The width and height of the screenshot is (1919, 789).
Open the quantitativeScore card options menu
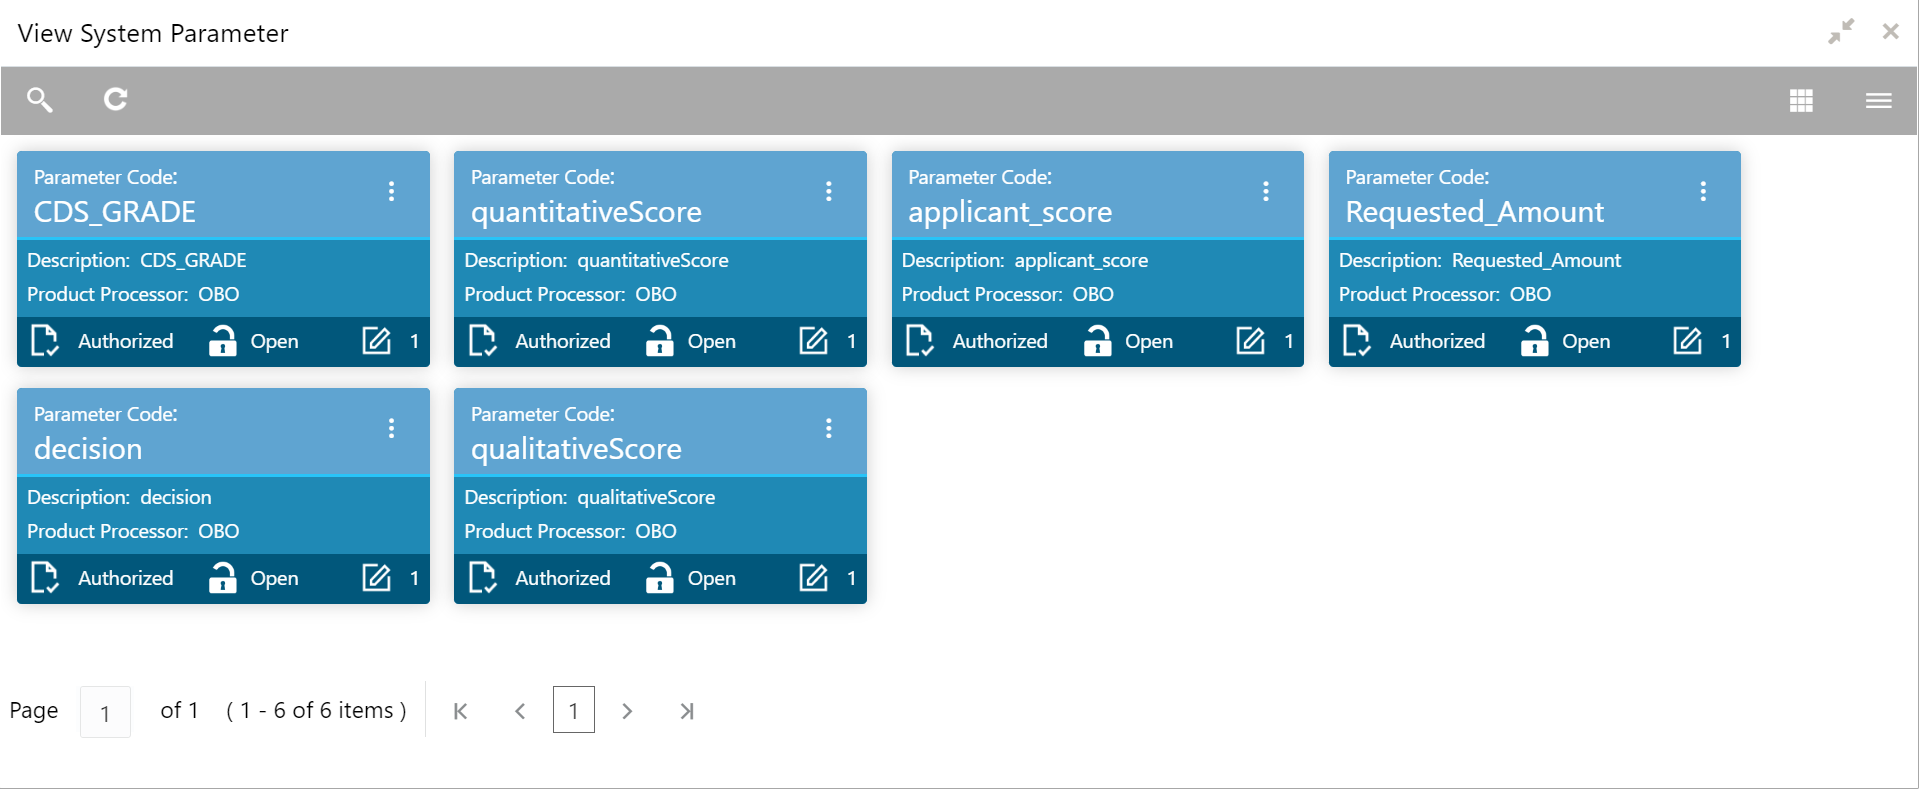click(828, 191)
